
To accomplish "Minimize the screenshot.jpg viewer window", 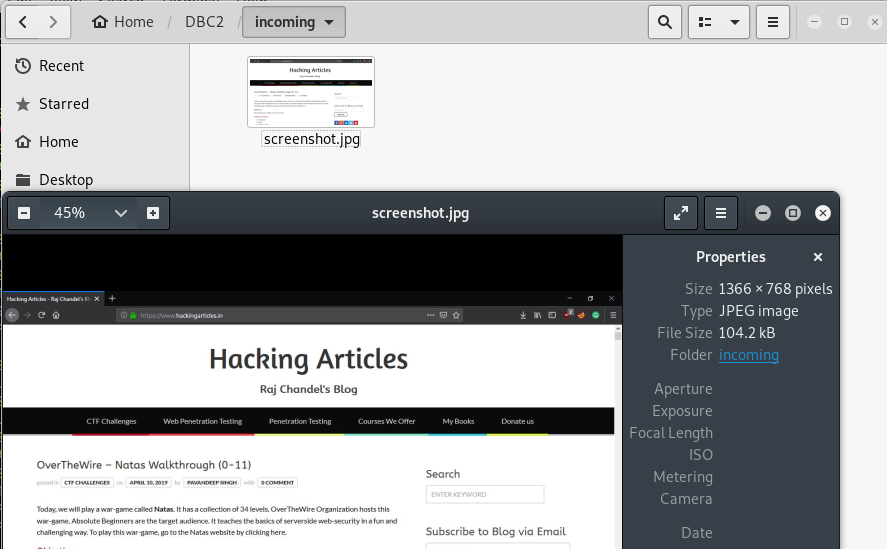I will click(763, 213).
